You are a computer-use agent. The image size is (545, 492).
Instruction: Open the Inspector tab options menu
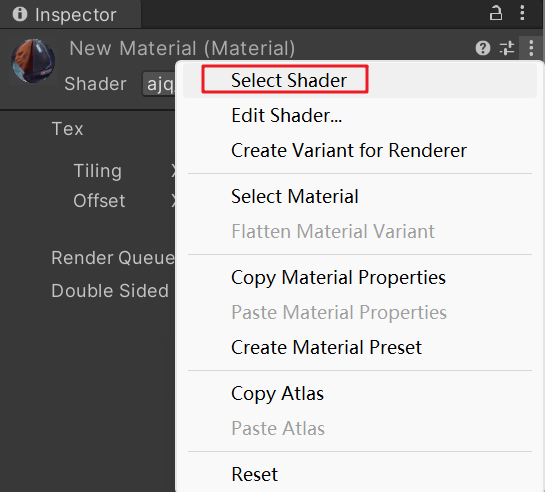(522, 13)
